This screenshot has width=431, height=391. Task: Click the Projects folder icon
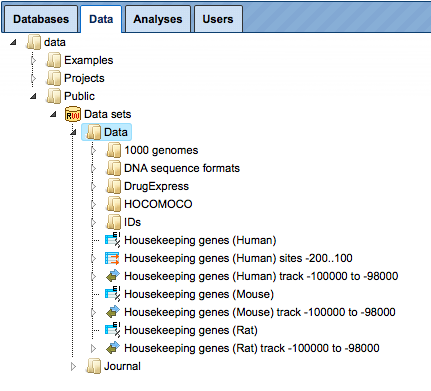click(x=53, y=78)
